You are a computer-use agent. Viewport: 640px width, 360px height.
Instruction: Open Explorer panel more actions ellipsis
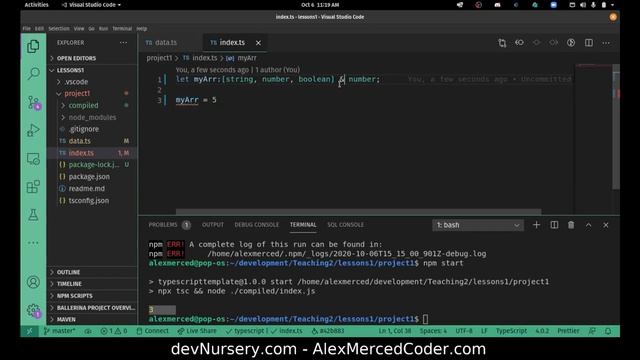(x=123, y=42)
